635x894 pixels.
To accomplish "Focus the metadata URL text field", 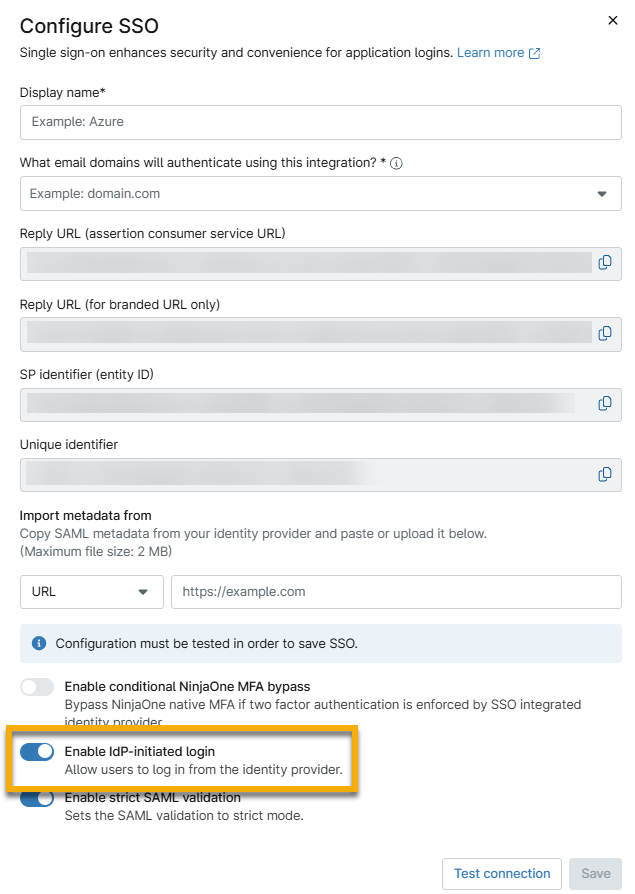I will coord(396,591).
